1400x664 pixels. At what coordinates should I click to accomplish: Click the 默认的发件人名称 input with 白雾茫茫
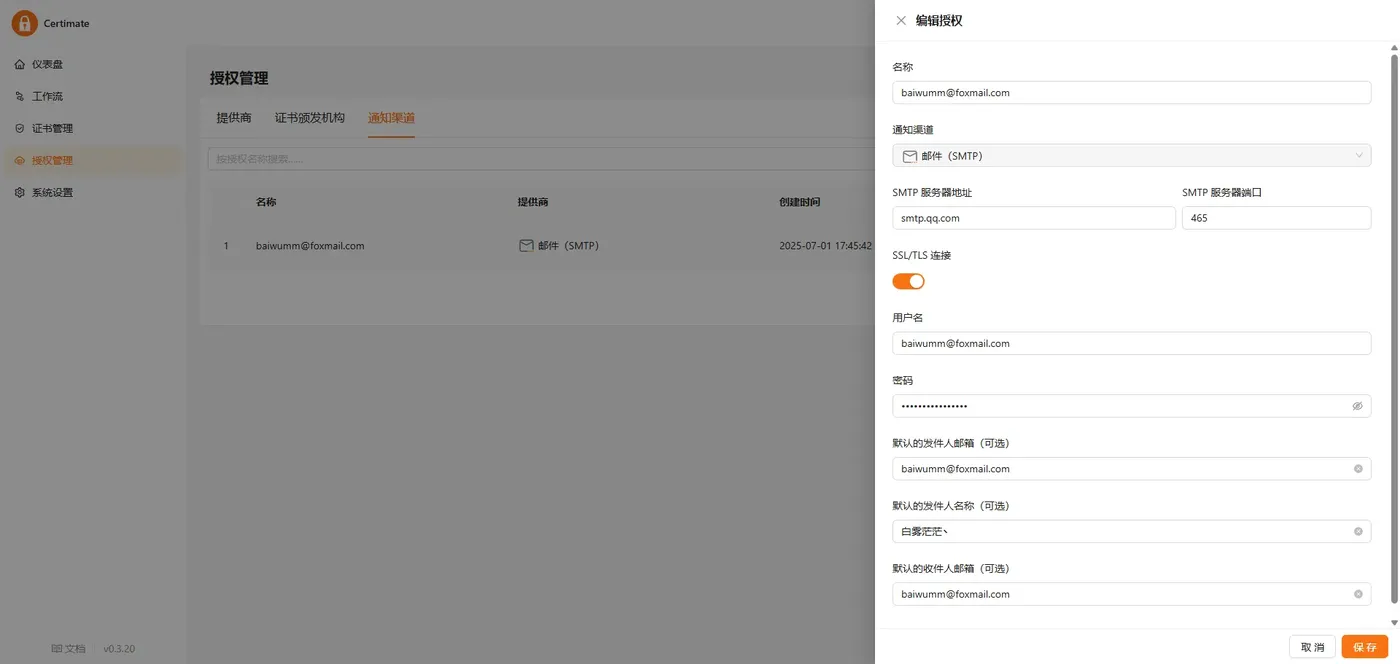click(1131, 531)
